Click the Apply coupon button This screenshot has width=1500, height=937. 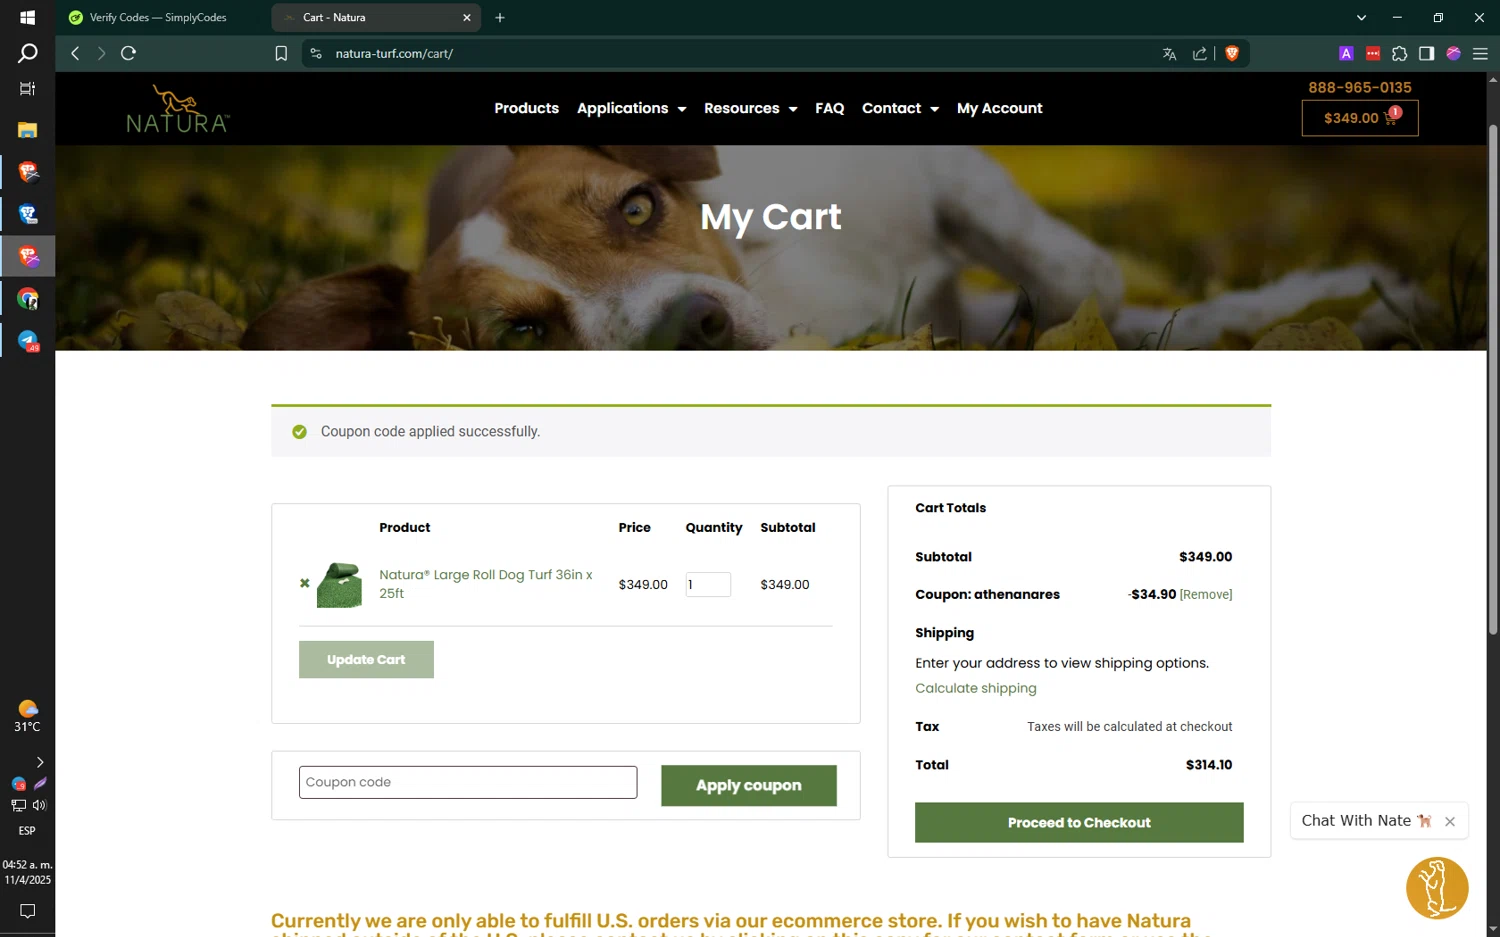[749, 785]
